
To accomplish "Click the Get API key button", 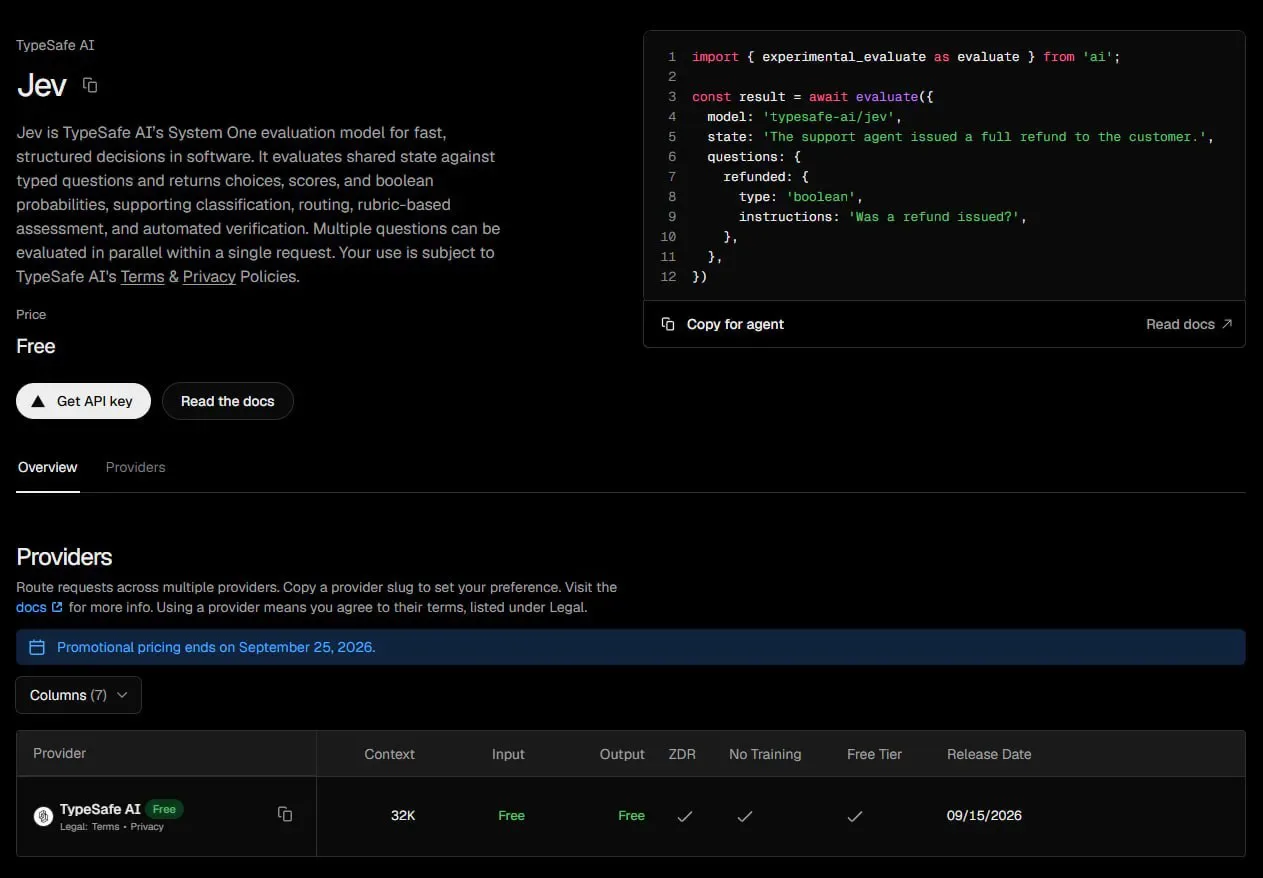I will point(83,401).
